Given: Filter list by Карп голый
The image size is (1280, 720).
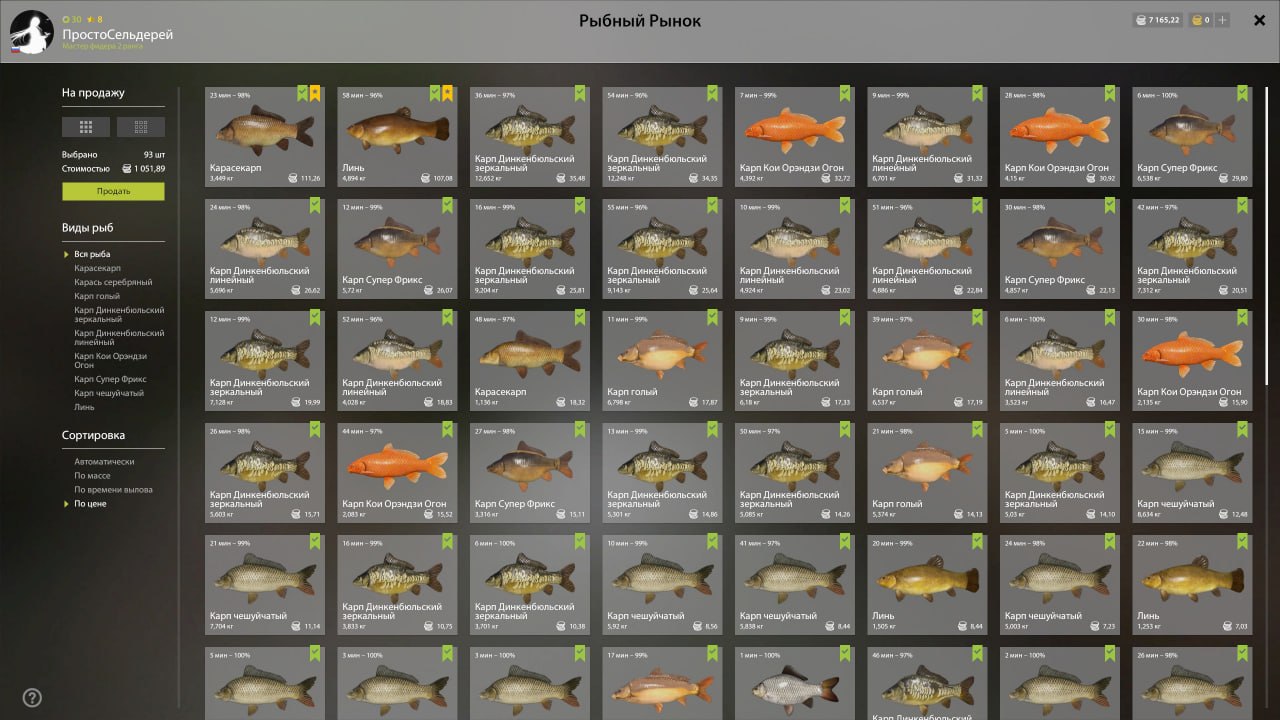Looking at the screenshot, I should pos(97,296).
